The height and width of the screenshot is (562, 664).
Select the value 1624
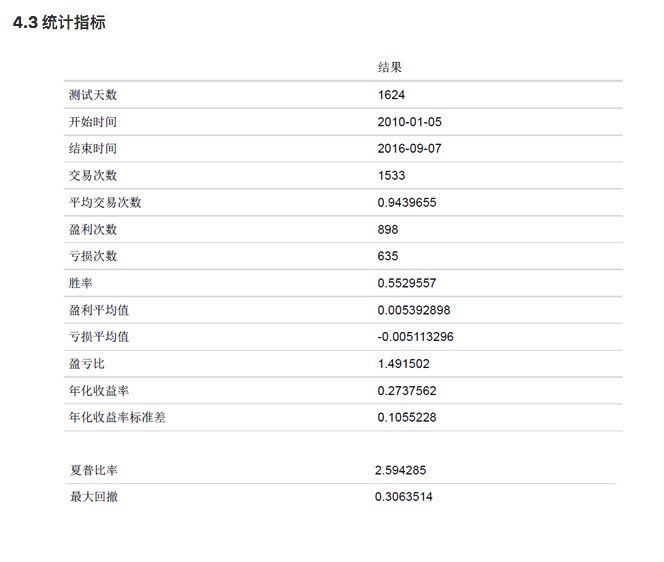point(391,95)
